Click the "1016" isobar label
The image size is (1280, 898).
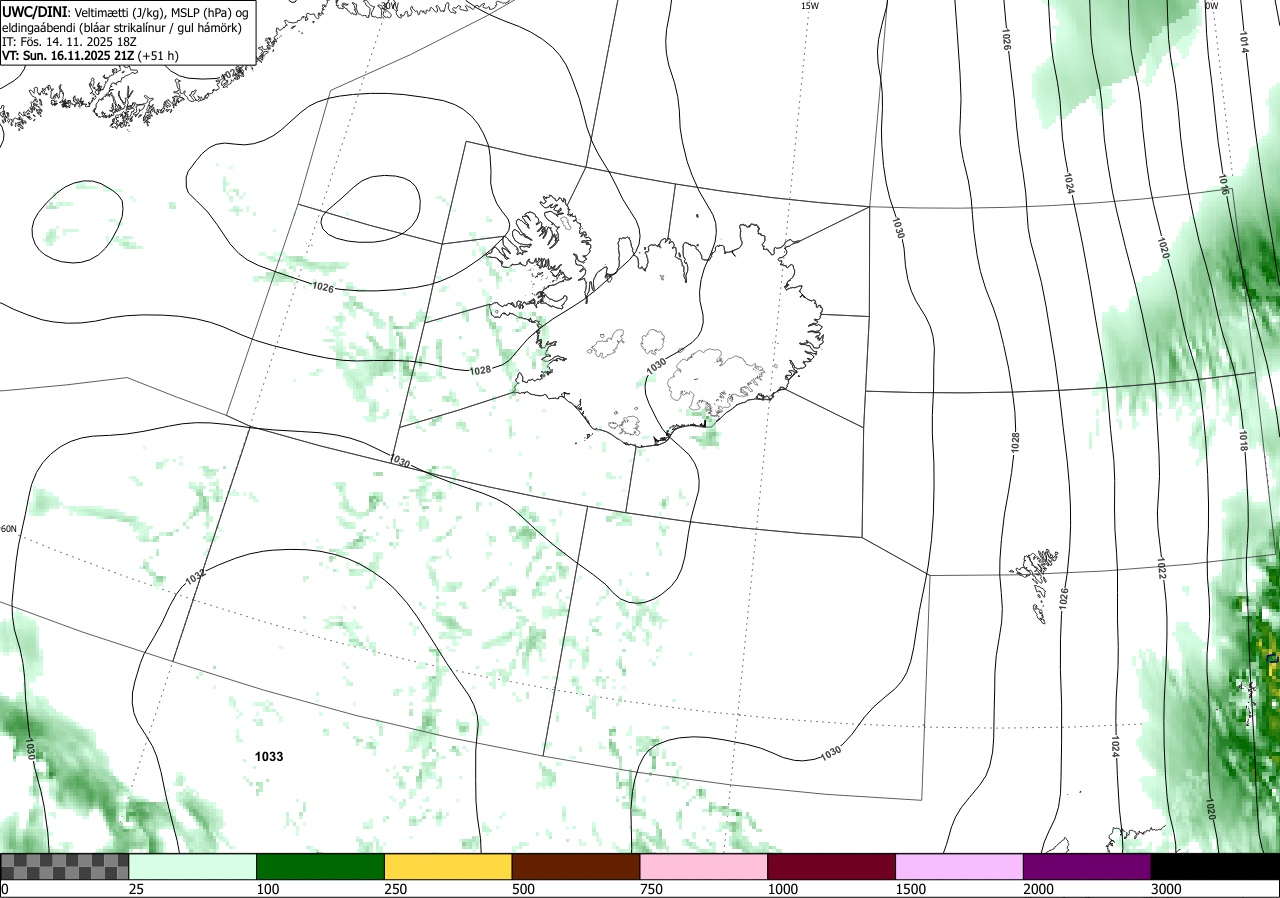coord(1224,183)
